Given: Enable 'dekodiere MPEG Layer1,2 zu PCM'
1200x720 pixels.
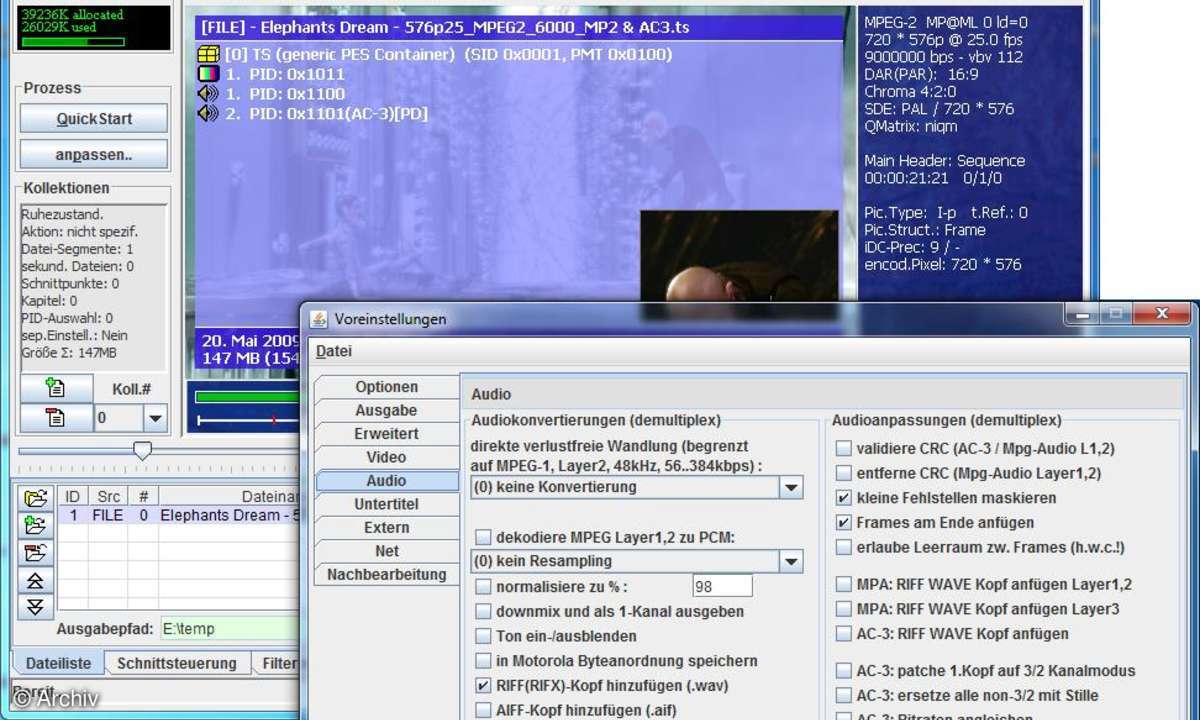Looking at the screenshot, I should pyautogui.click(x=483, y=537).
